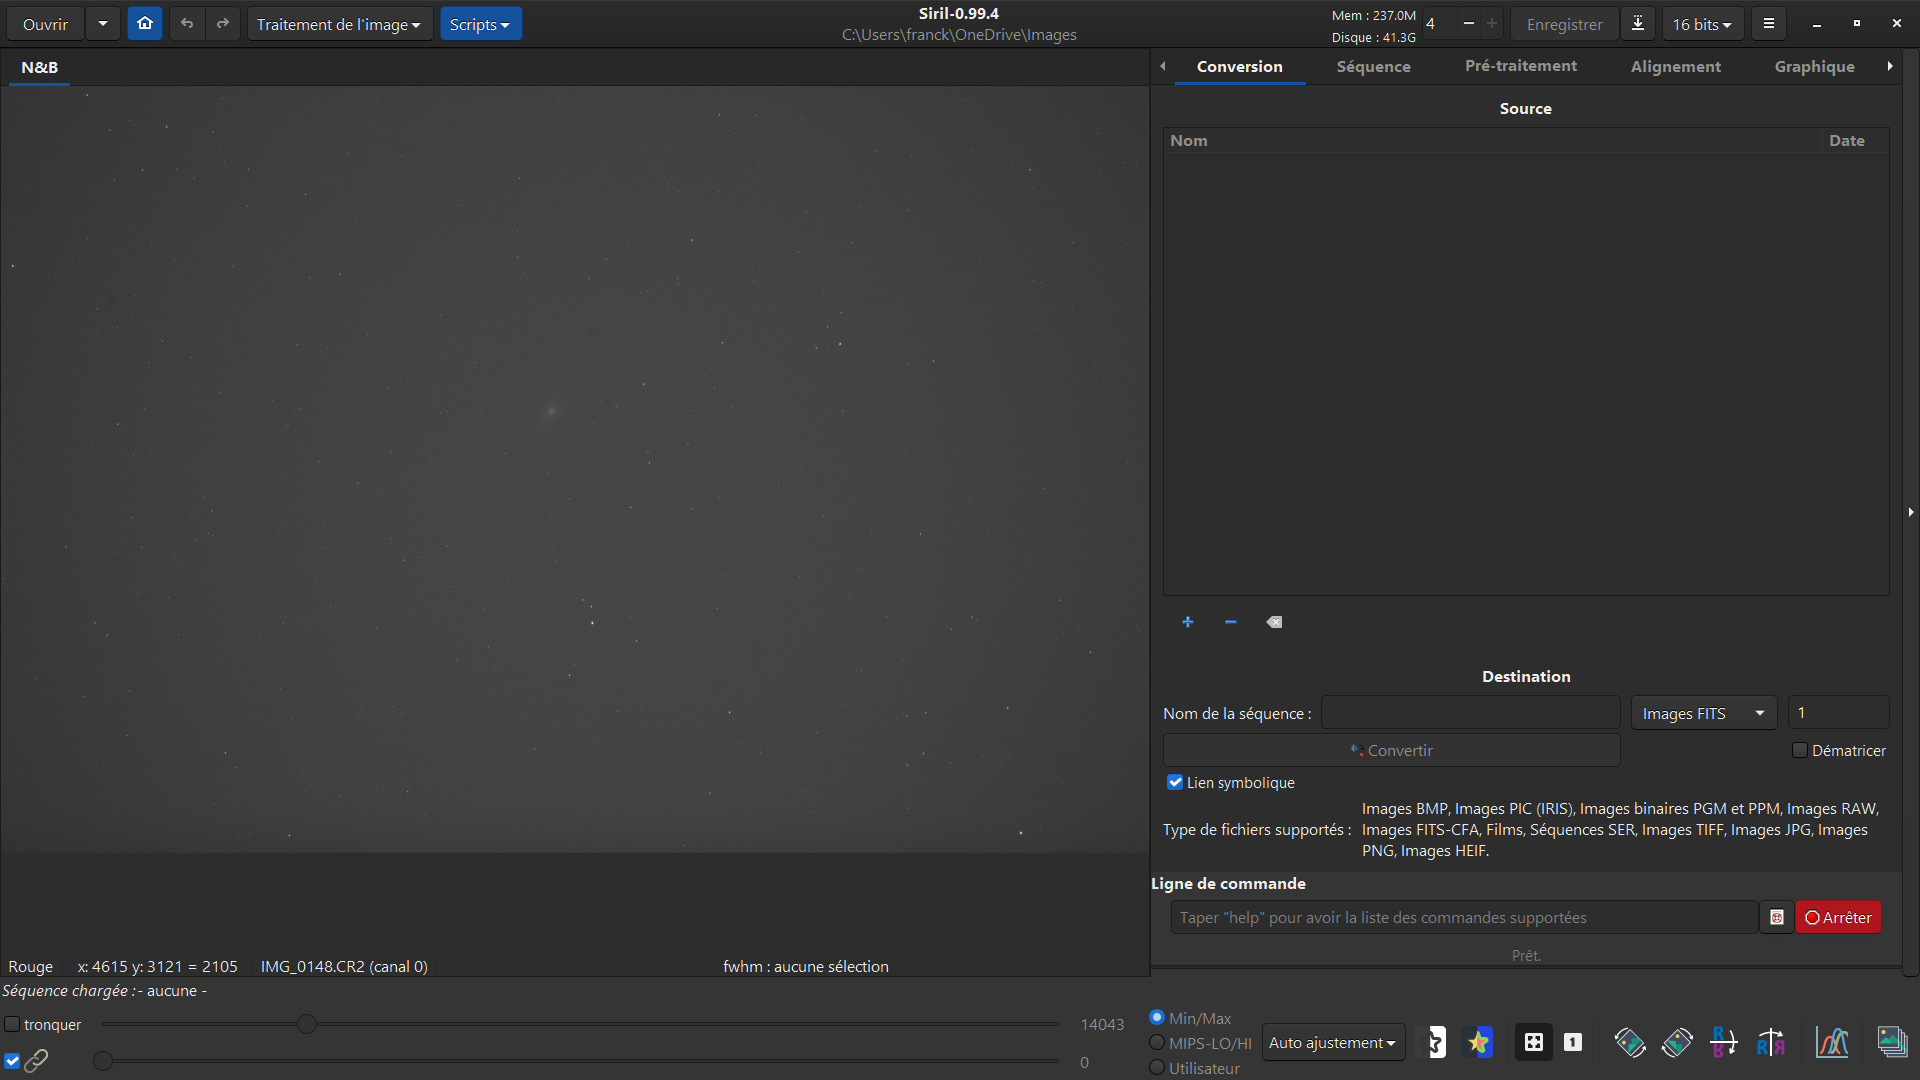Rotate image counterclockwise icon

coord(1629,1042)
